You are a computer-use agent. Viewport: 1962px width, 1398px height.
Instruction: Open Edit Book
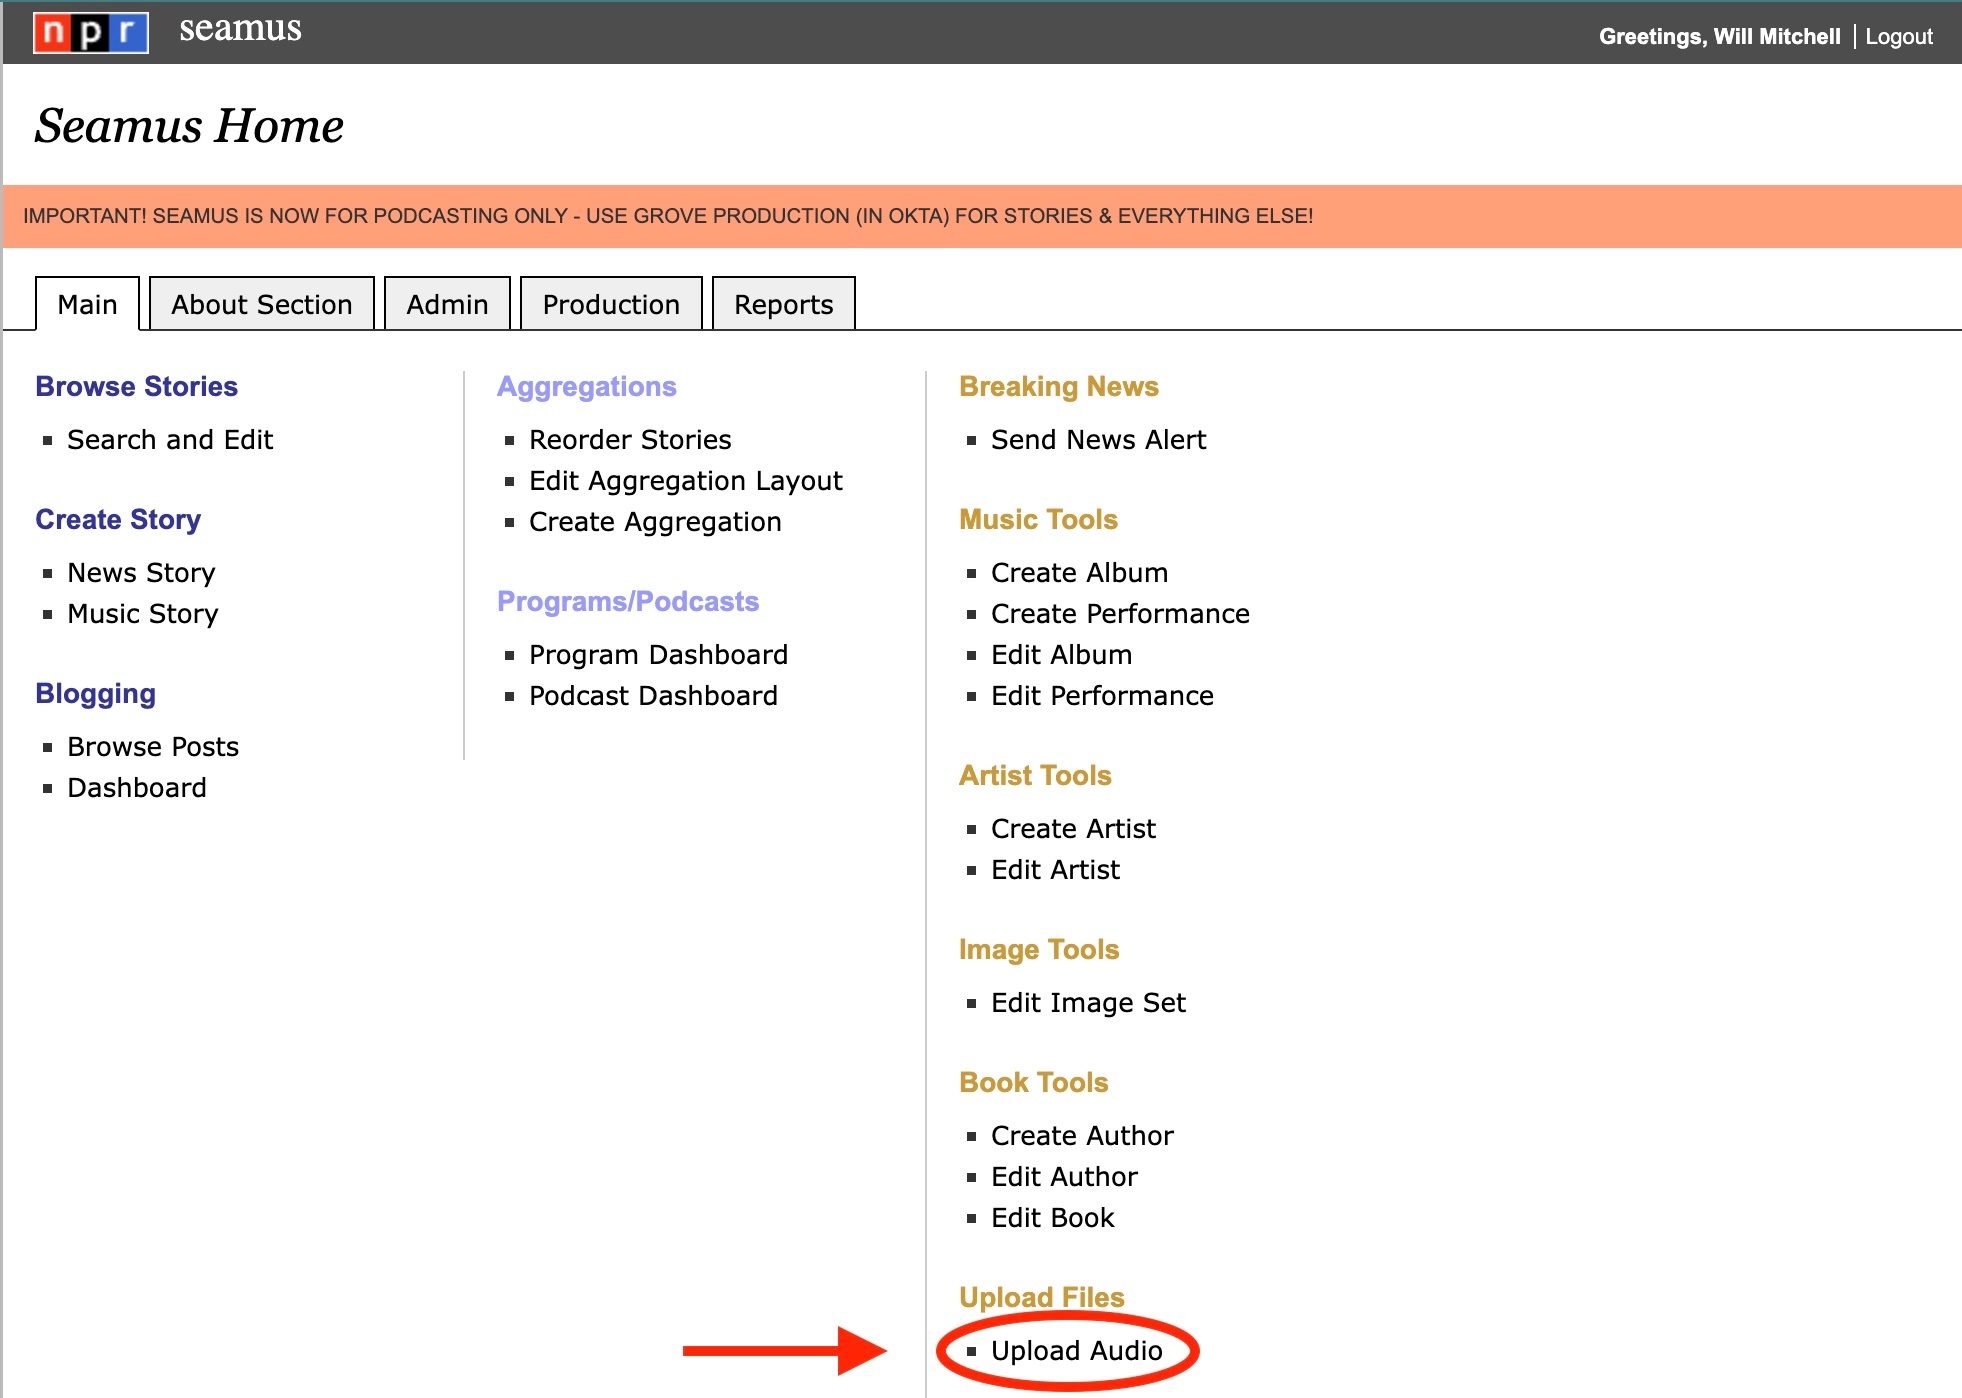[1052, 1218]
